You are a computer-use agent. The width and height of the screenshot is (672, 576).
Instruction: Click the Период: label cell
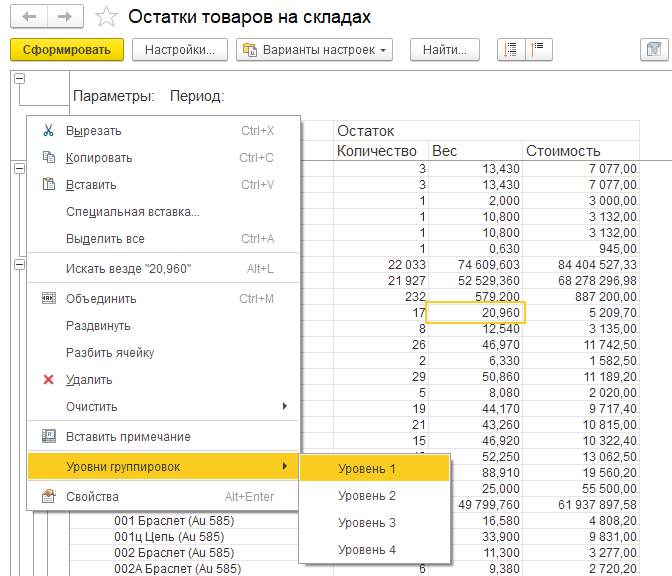197,96
